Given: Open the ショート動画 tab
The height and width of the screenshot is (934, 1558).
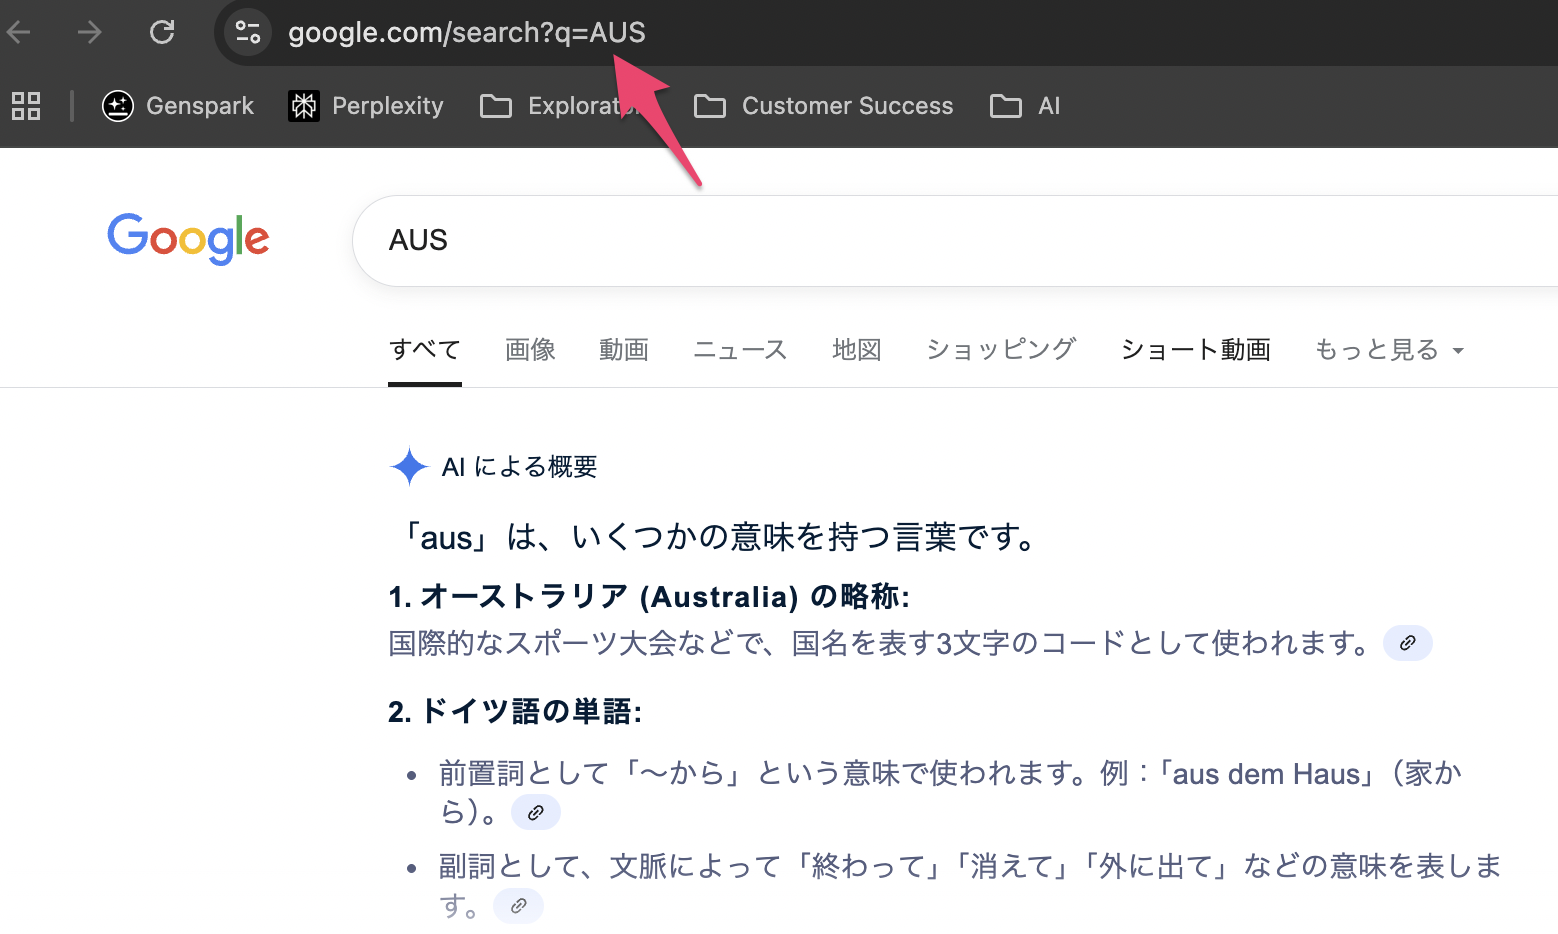Looking at the screenshot, I should tap(1195, 350).
